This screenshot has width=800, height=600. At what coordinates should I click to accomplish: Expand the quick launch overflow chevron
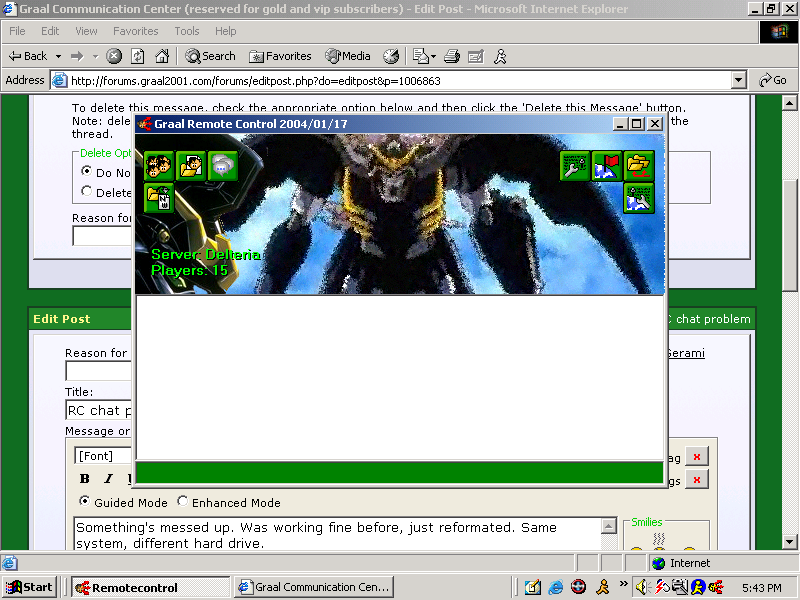coord(623,583)
